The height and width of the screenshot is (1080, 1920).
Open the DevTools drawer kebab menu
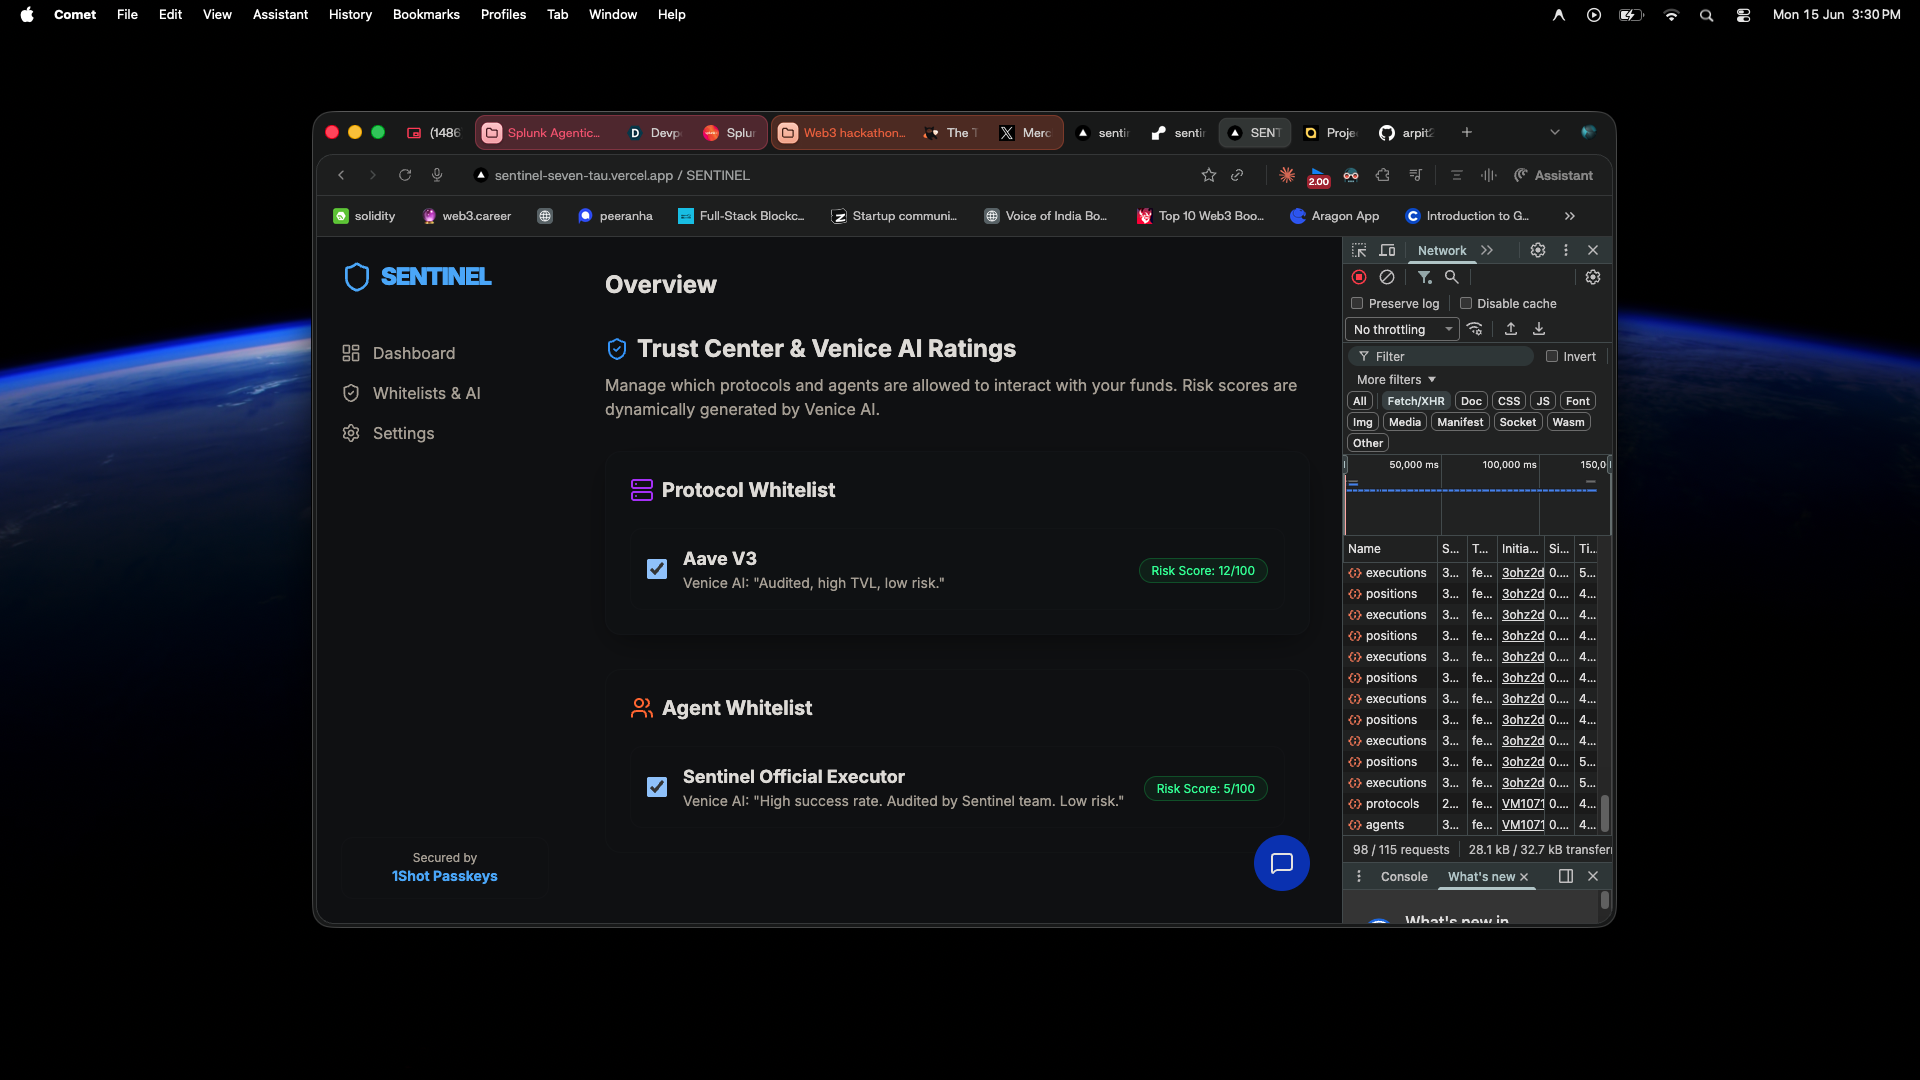point(1359,876)
